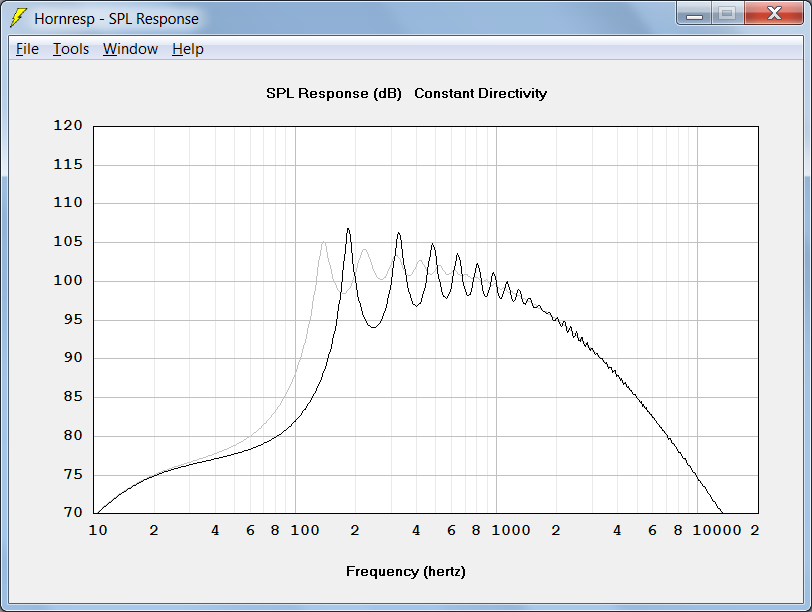Click the 1000 Hz frequency axis label
Viewport: 812px width, 612px height.
pyautogui.click(x=511, y=530)
